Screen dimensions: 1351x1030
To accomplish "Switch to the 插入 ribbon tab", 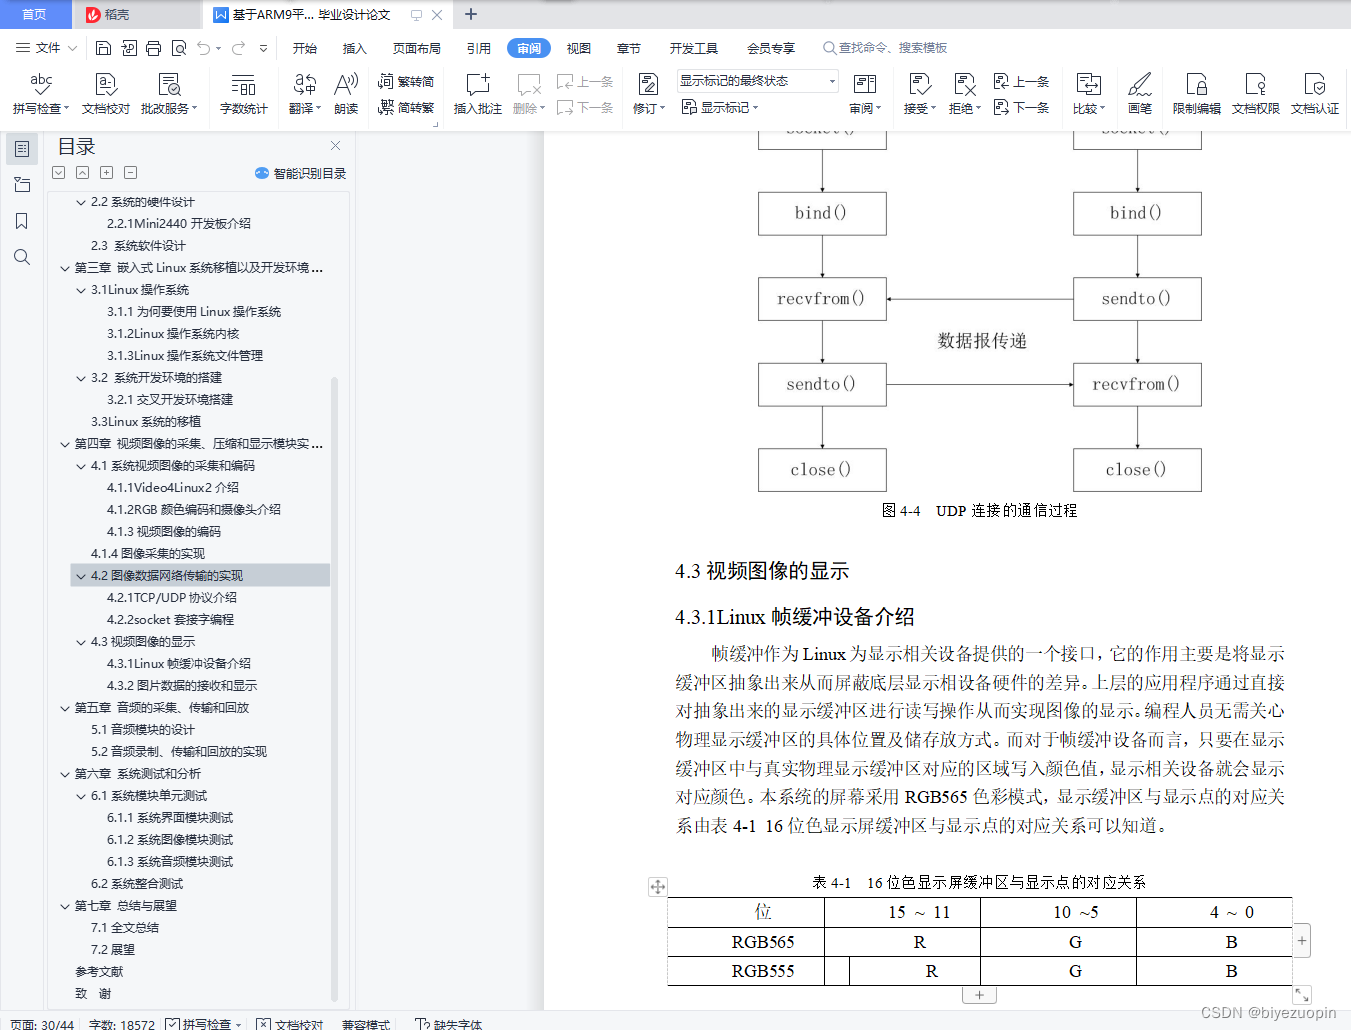I will (x=355, y=48).
